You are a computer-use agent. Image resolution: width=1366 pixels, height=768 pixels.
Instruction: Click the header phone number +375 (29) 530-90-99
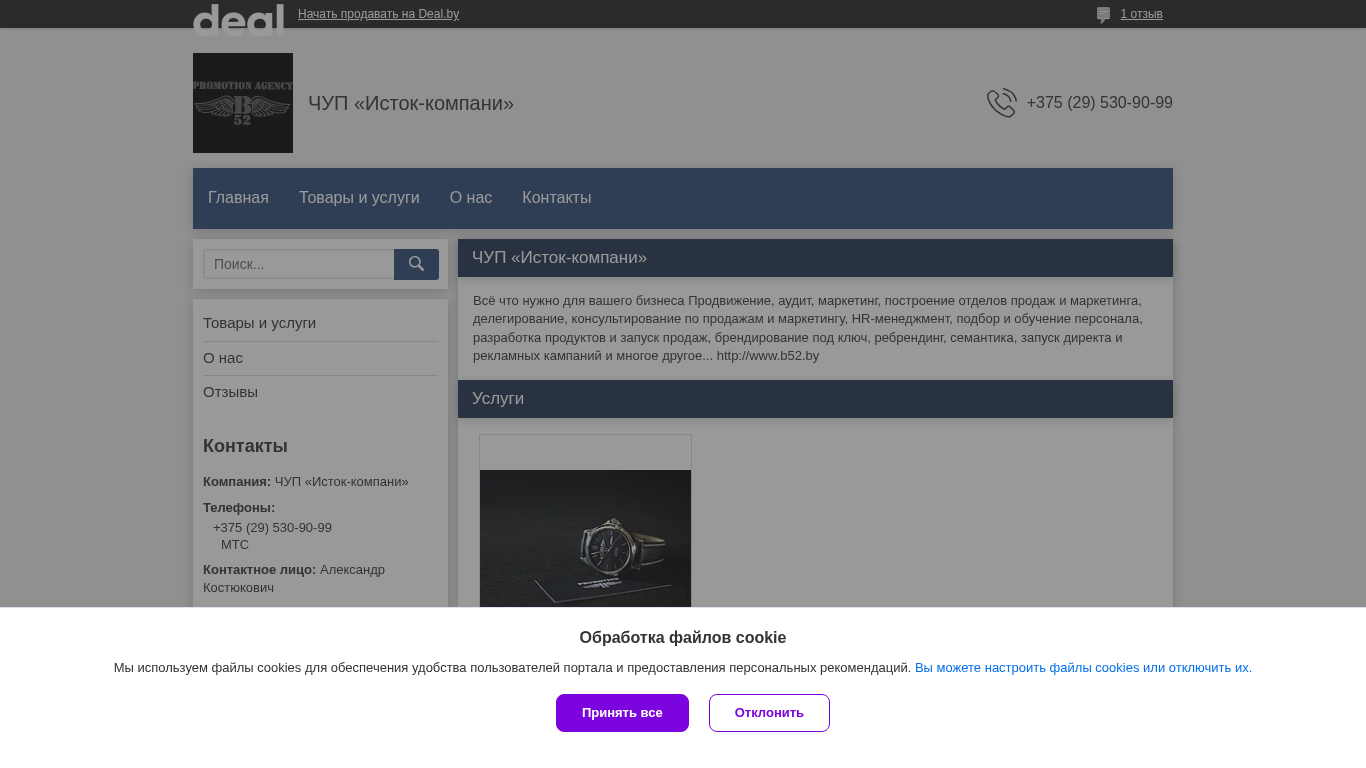coord(1099,103)
